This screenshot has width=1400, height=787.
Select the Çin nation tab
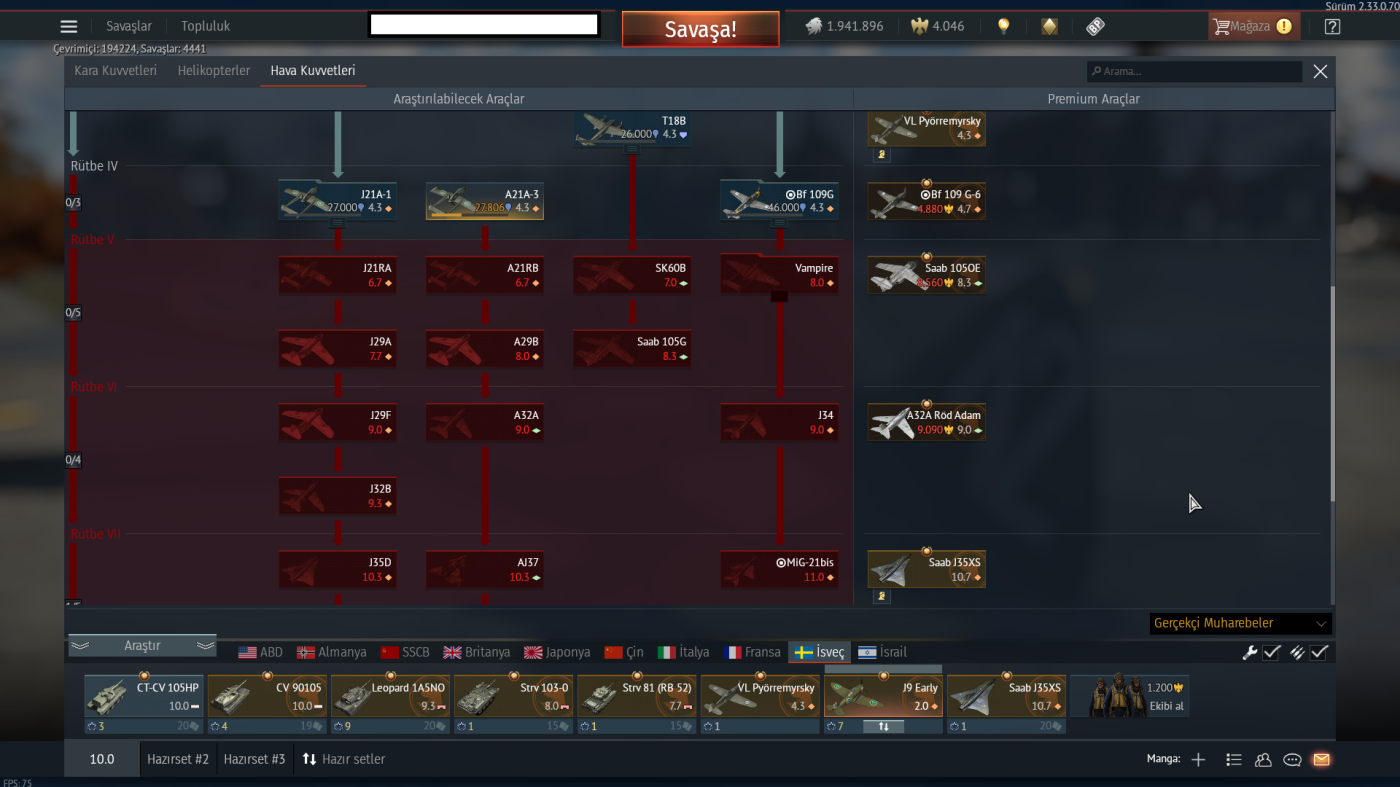[624, 652]
